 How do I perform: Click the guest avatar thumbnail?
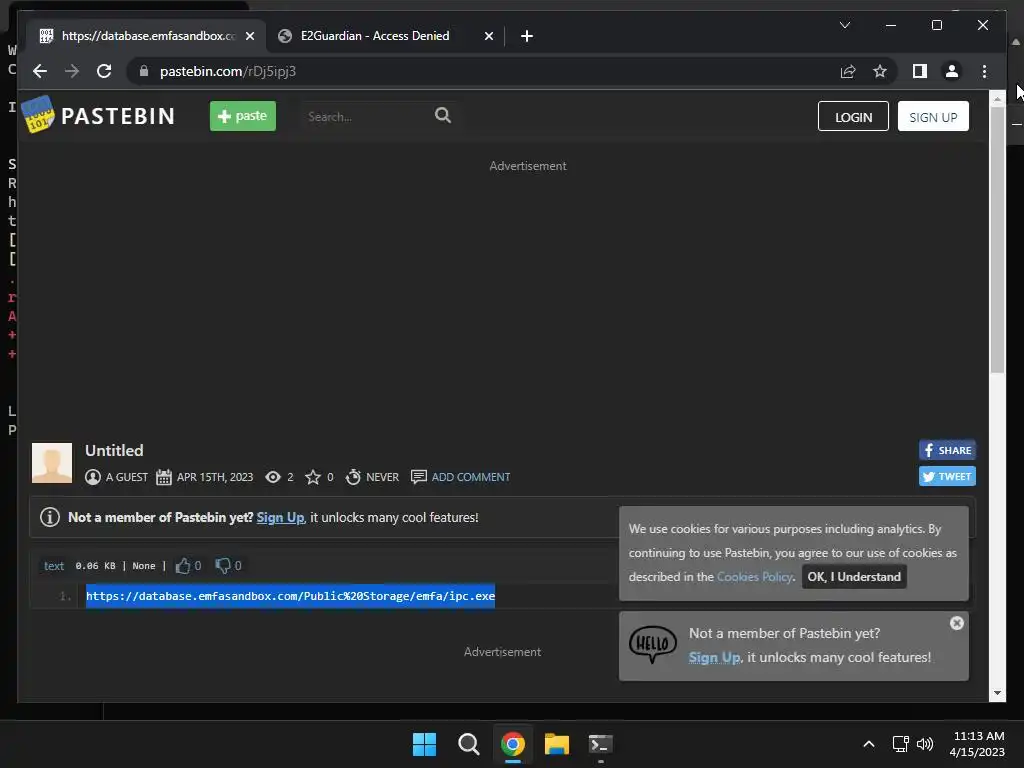point(52,463)
